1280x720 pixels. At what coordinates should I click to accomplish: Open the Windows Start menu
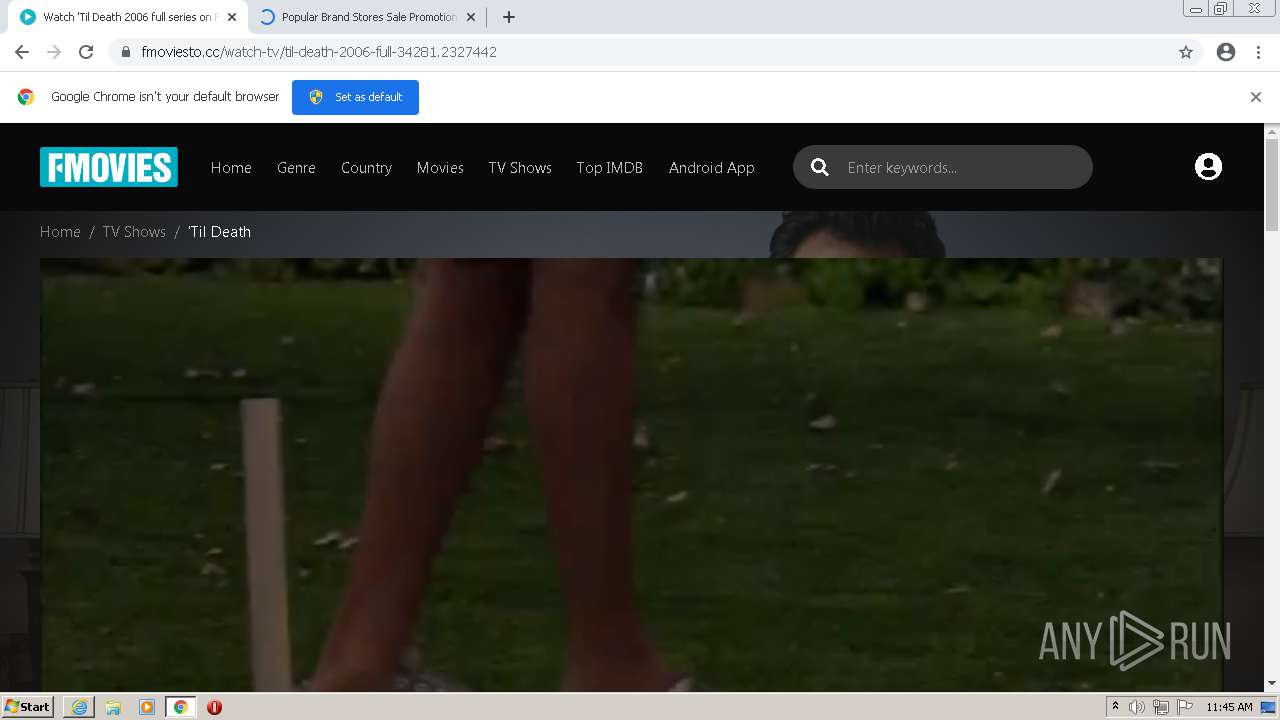27,707
